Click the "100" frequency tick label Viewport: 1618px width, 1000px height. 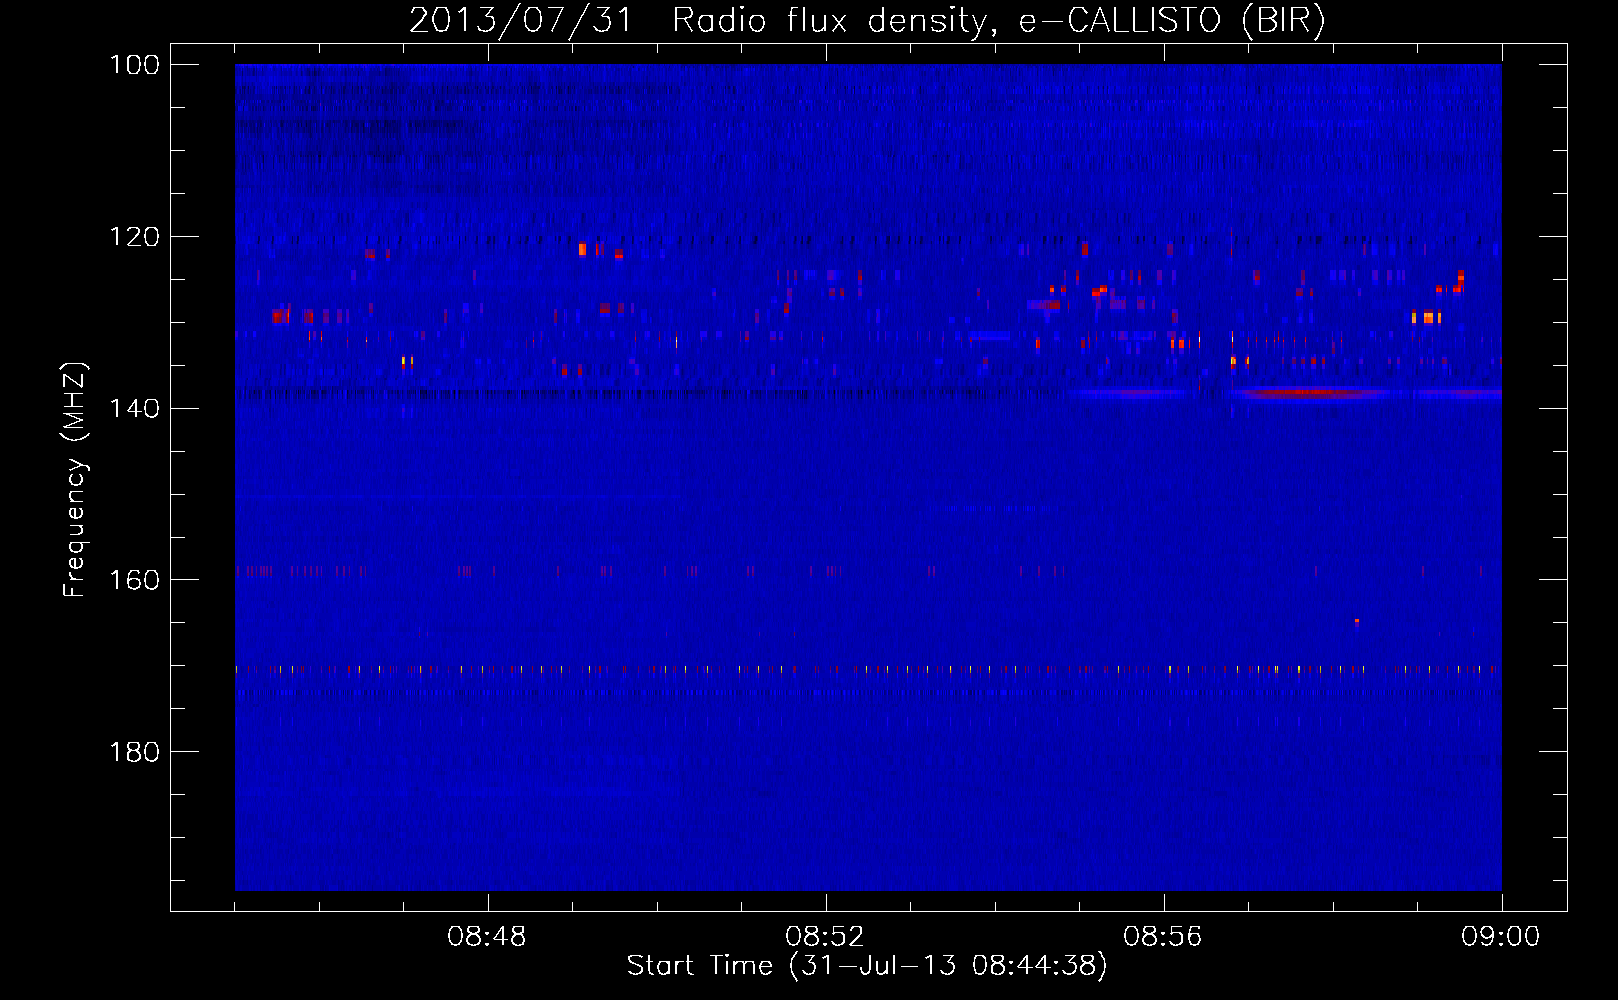coord(135,65)
